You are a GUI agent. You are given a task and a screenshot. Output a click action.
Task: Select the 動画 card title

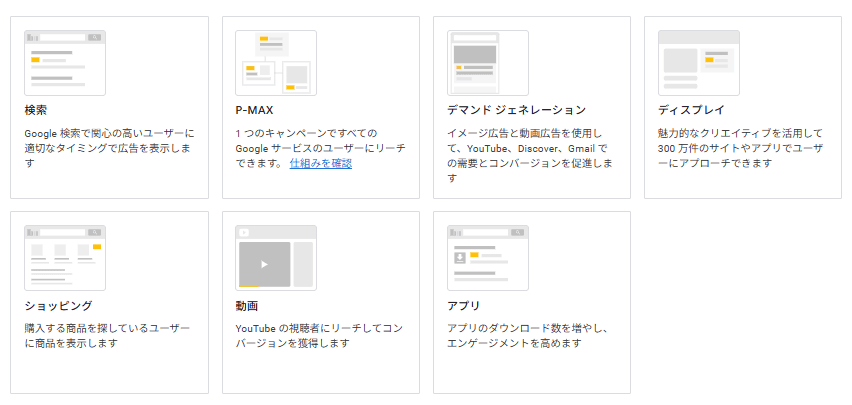pyautogui.click(x=247, y=306)
